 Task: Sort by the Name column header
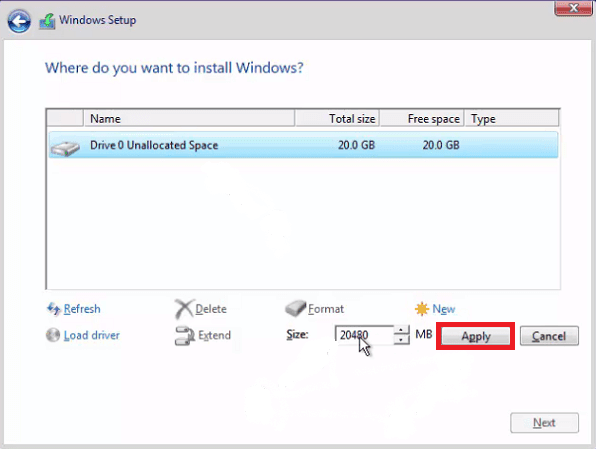coord(189,119)
